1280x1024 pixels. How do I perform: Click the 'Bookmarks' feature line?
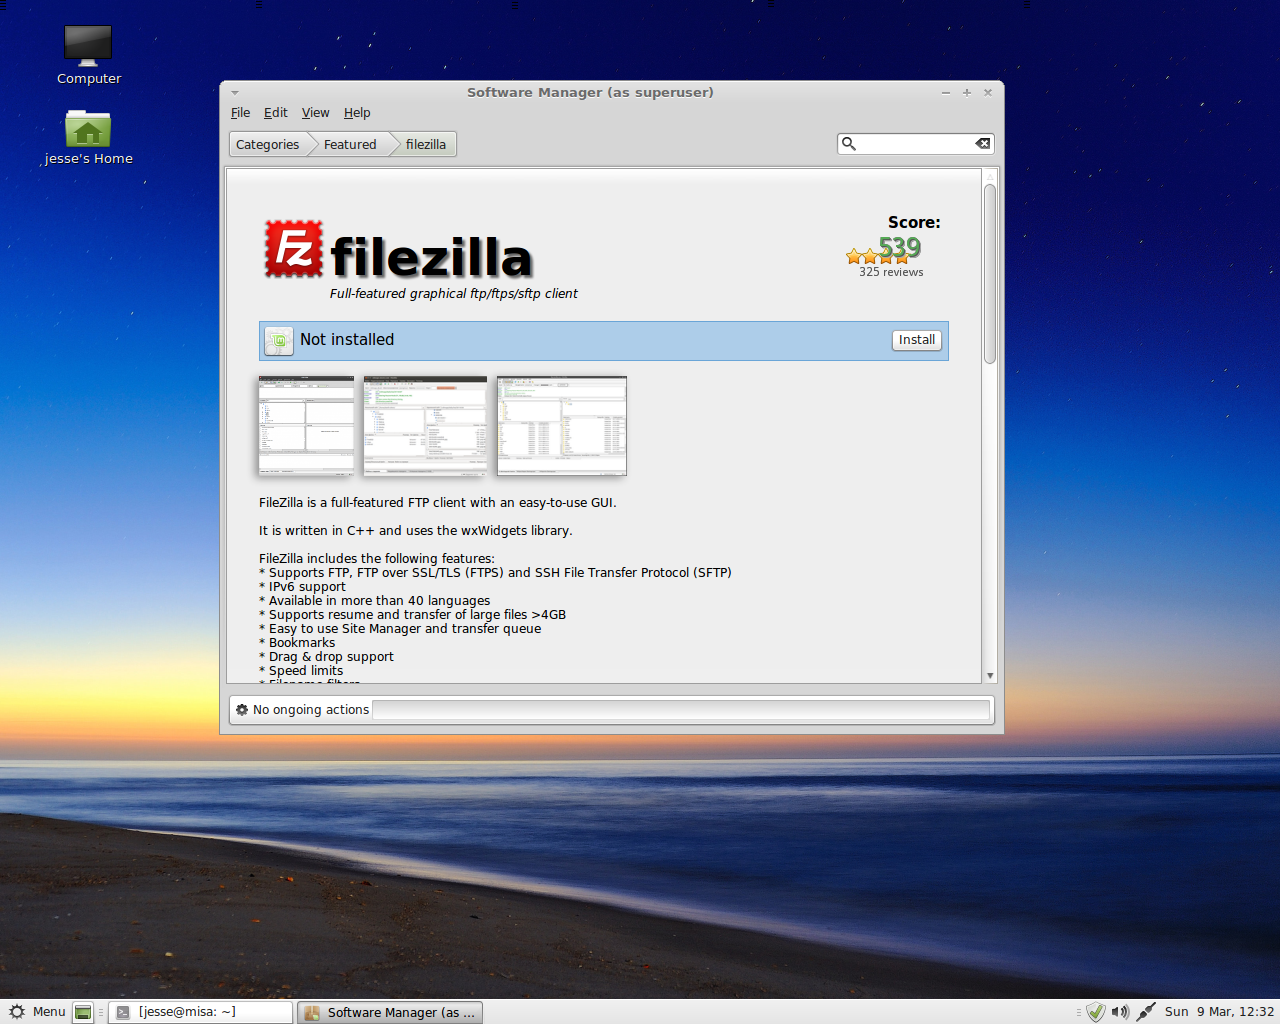(x=297, y=643)
